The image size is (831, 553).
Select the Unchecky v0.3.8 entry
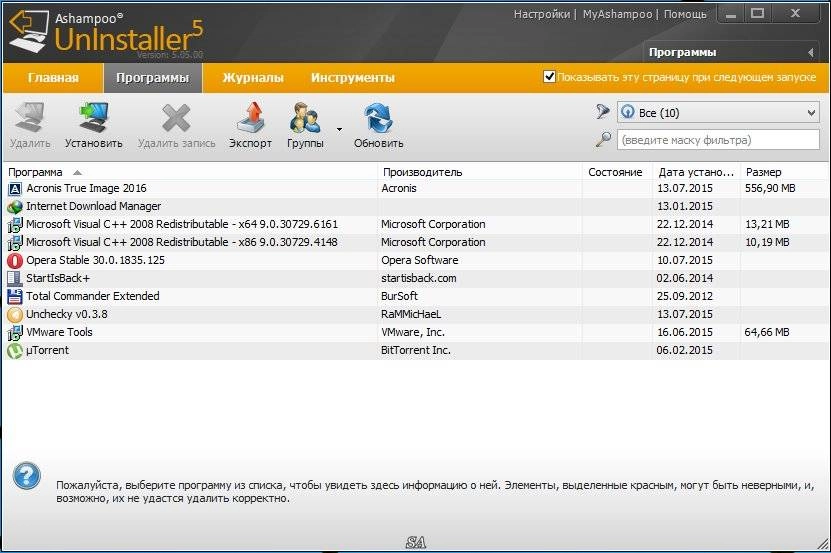point(416,314)
